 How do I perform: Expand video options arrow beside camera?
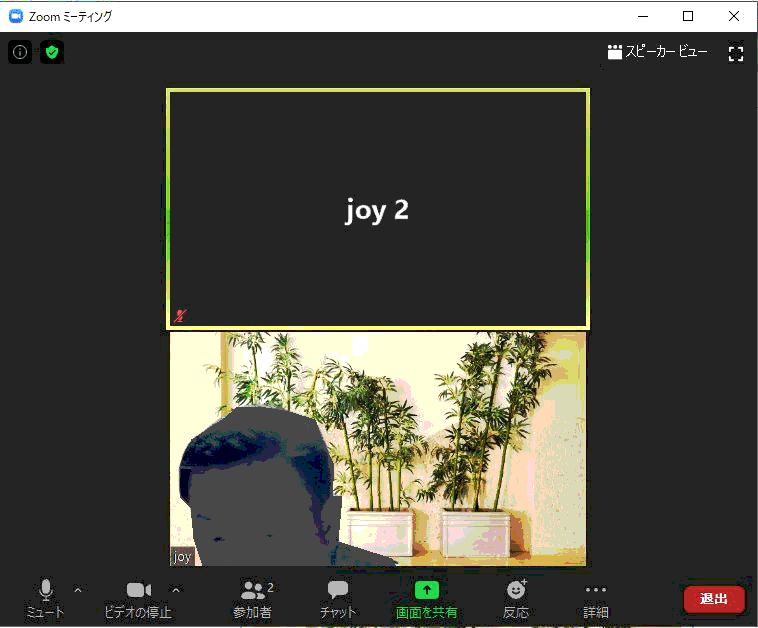pos(176,590)
